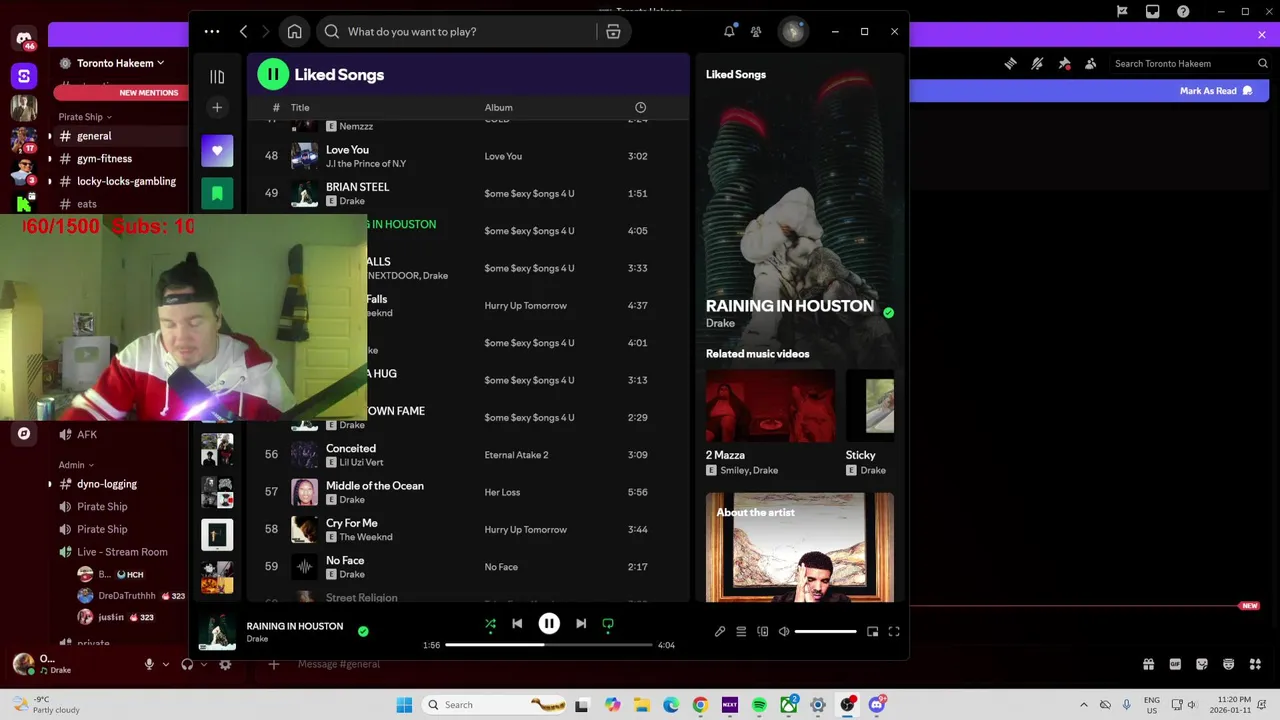The image size is (1280, 720).
Task: Open 2 Mazza music video thumbnail
Action: (x=770, y=406)
